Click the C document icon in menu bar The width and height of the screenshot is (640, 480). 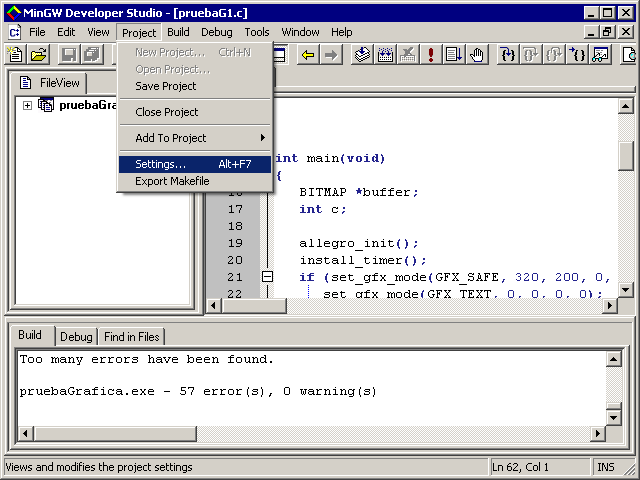coord(15,32)
